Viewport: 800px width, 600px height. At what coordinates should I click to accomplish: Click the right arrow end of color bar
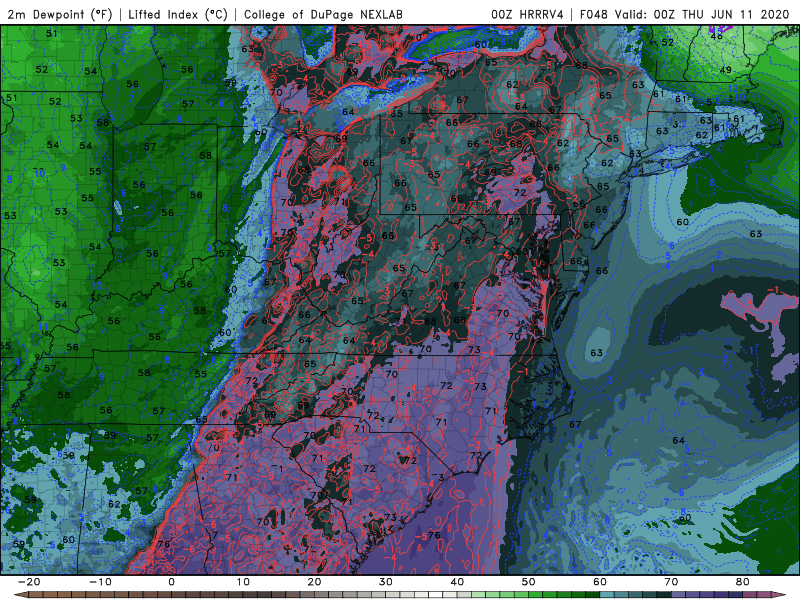click(780, 595)
